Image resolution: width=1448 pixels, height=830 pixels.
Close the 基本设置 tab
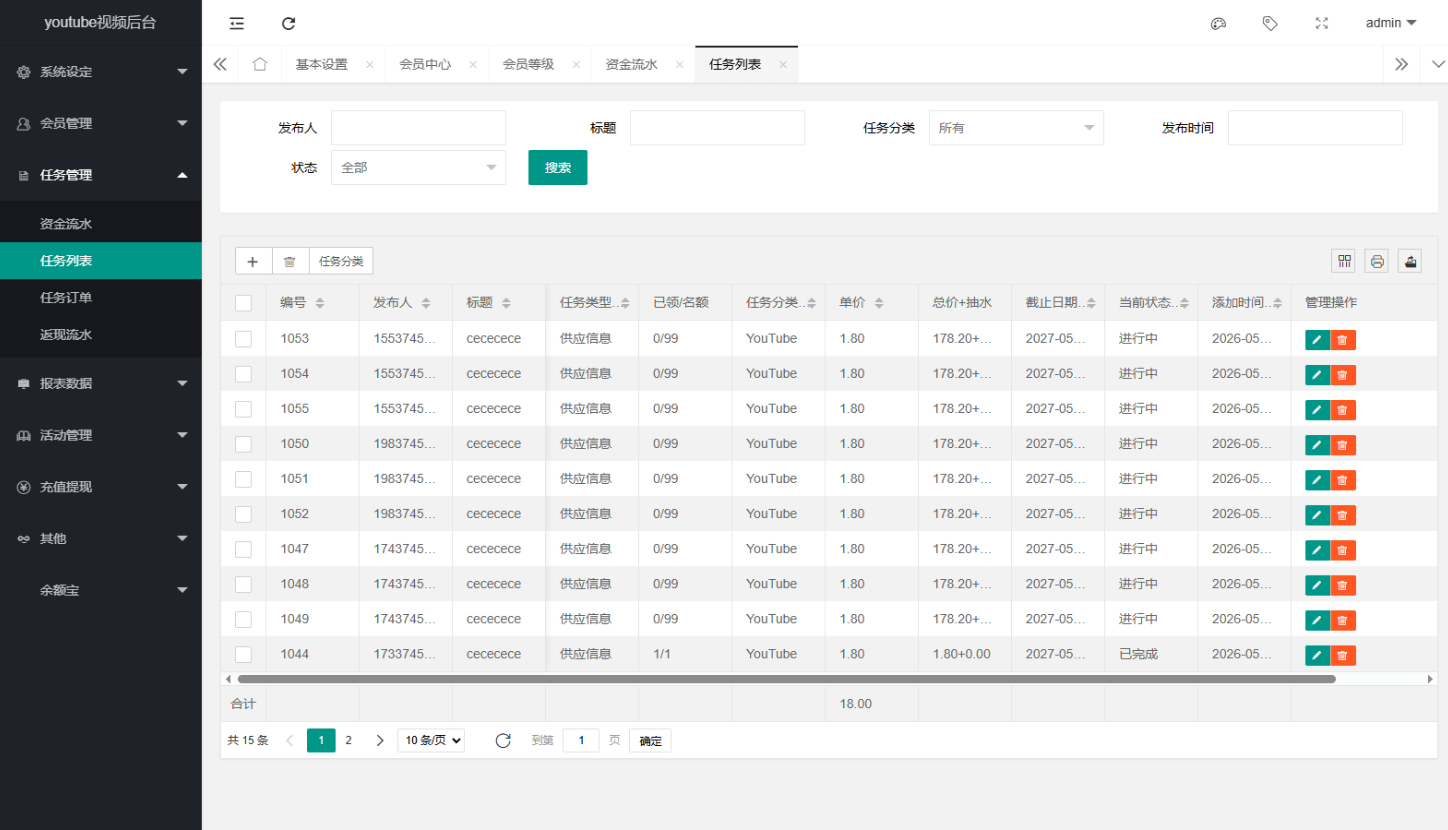pyautogui.click(x=369, y=64)
